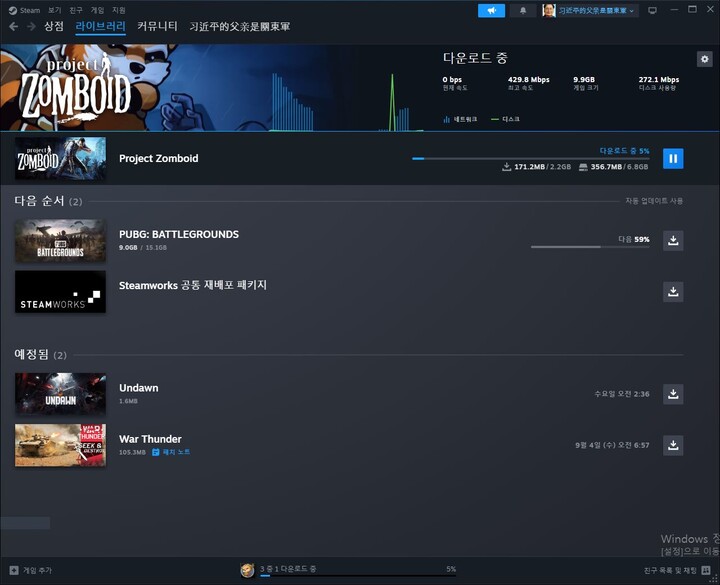
Task: Click the 수요일 오전 2:36 schedule
Action: (x=622, y=394)
